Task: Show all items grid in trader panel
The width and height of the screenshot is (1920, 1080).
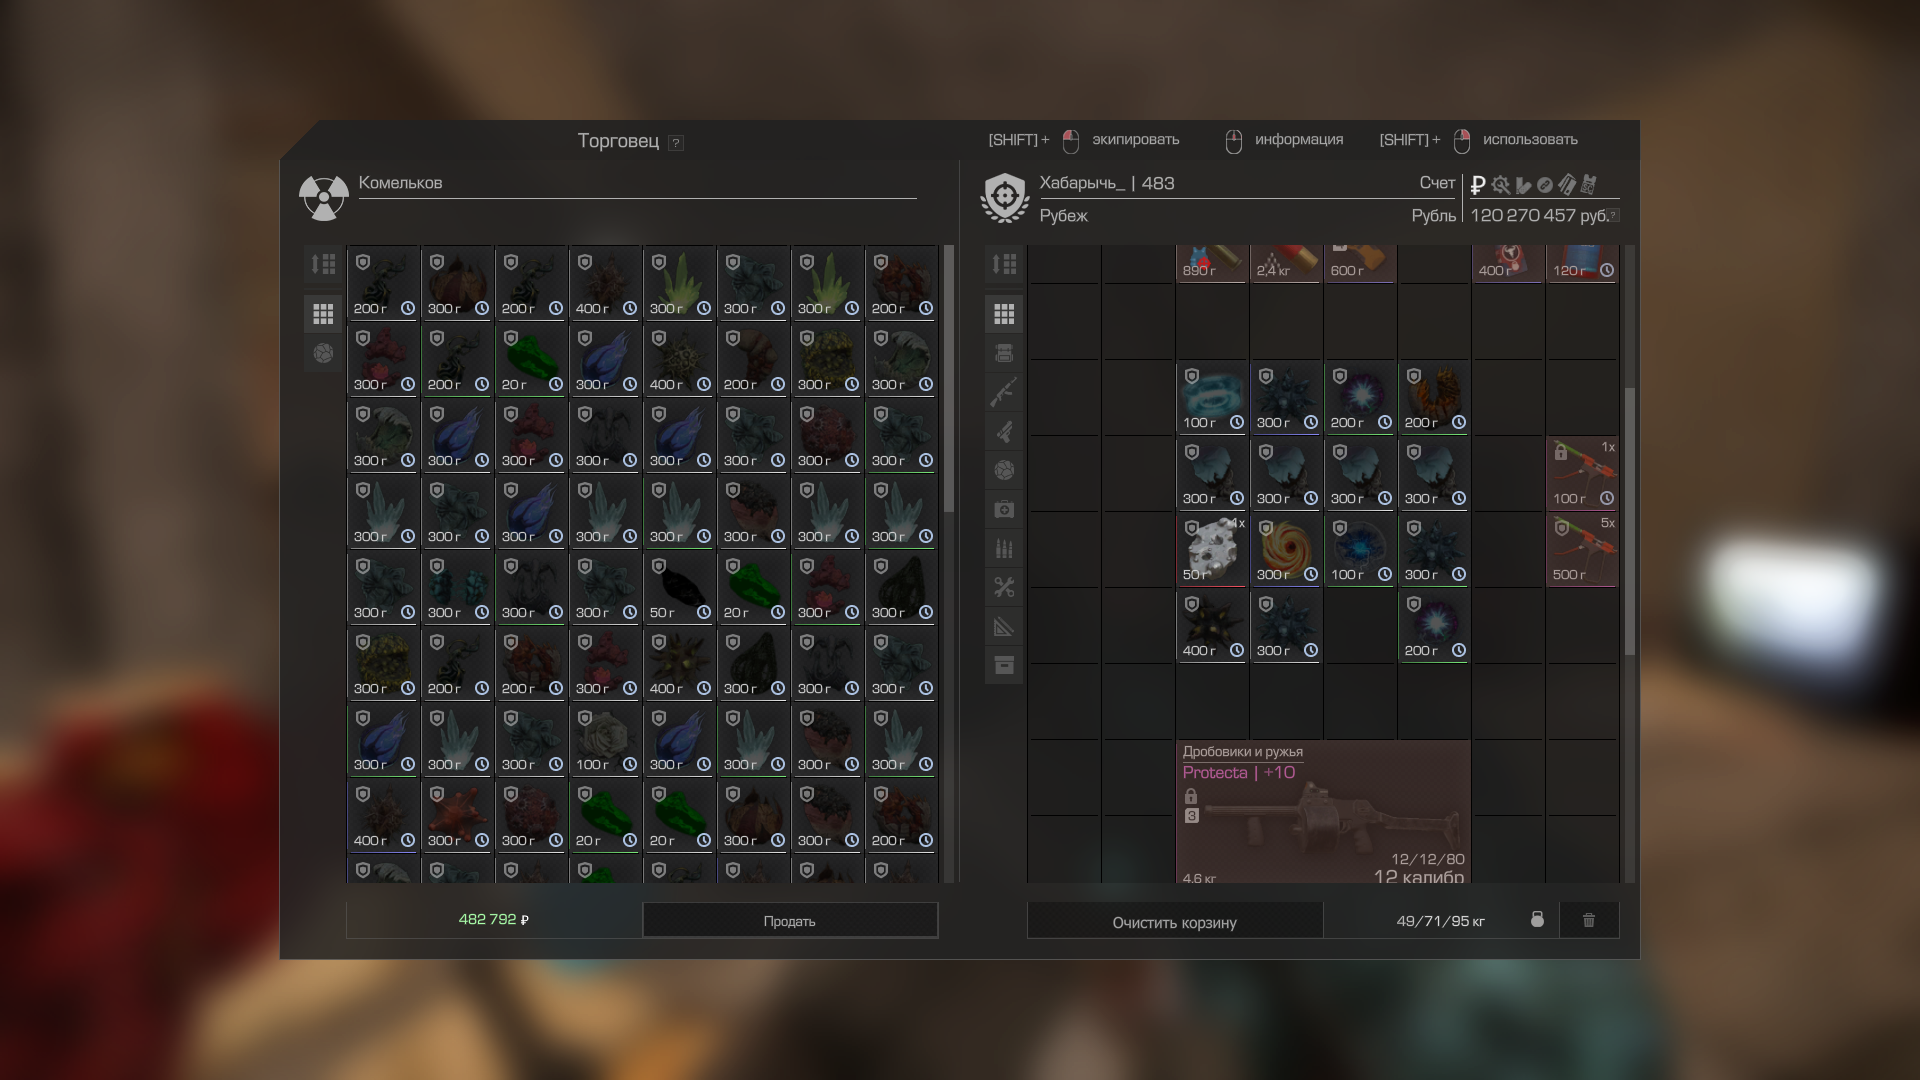Action: pos(323,314)
